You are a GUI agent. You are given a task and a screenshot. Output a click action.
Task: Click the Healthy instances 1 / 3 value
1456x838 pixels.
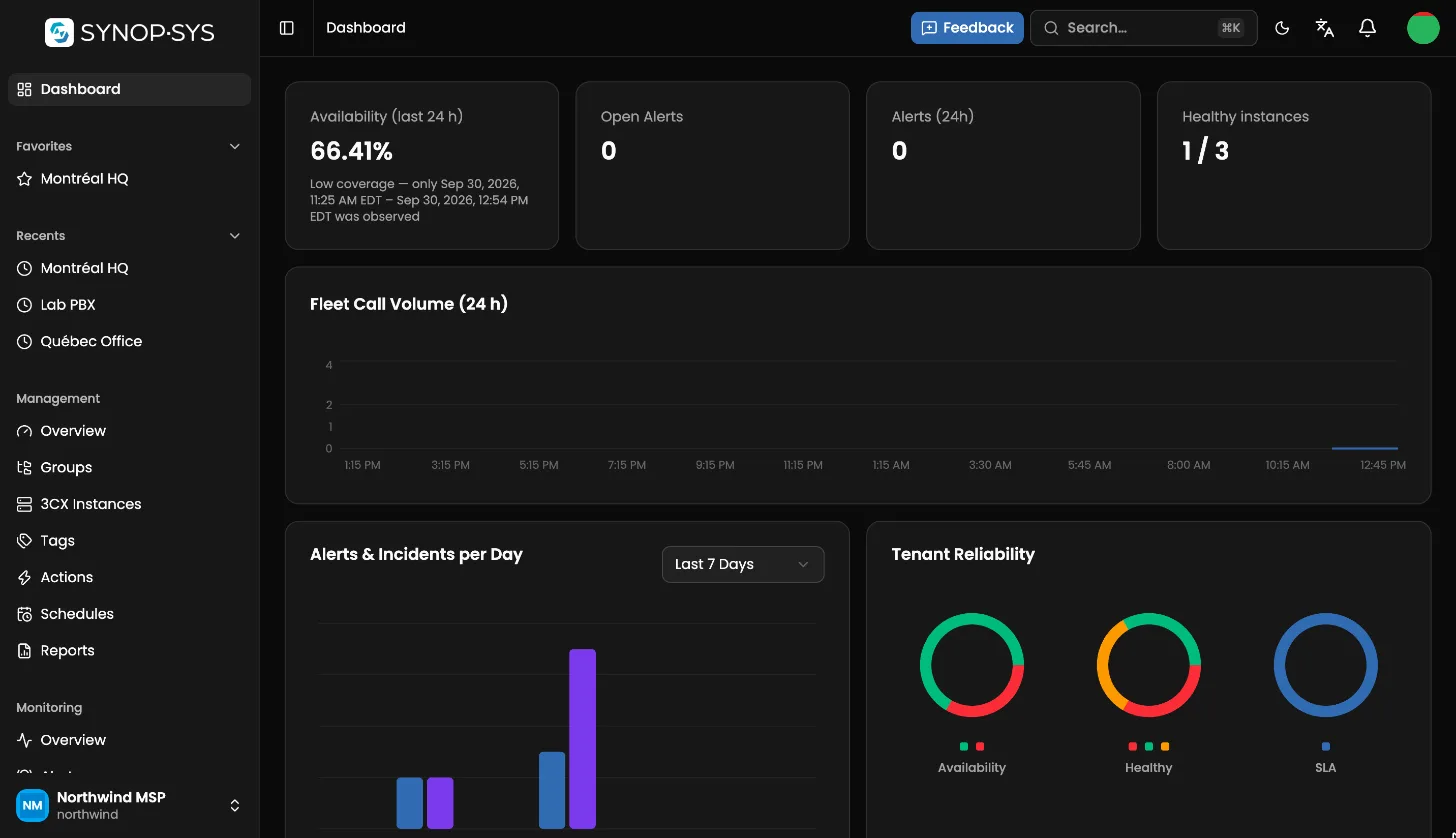tap(1205, 151)
